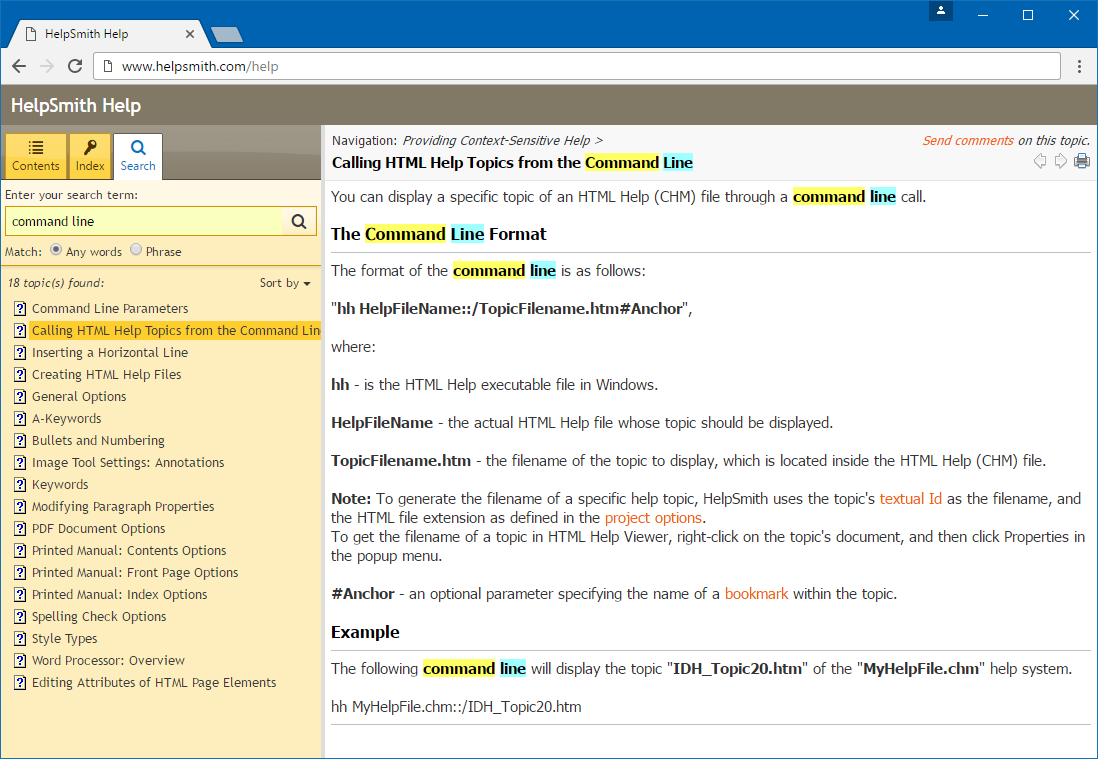Open the Send comments link
Viewport: 1098px width, 759px height.
point(968,141)
